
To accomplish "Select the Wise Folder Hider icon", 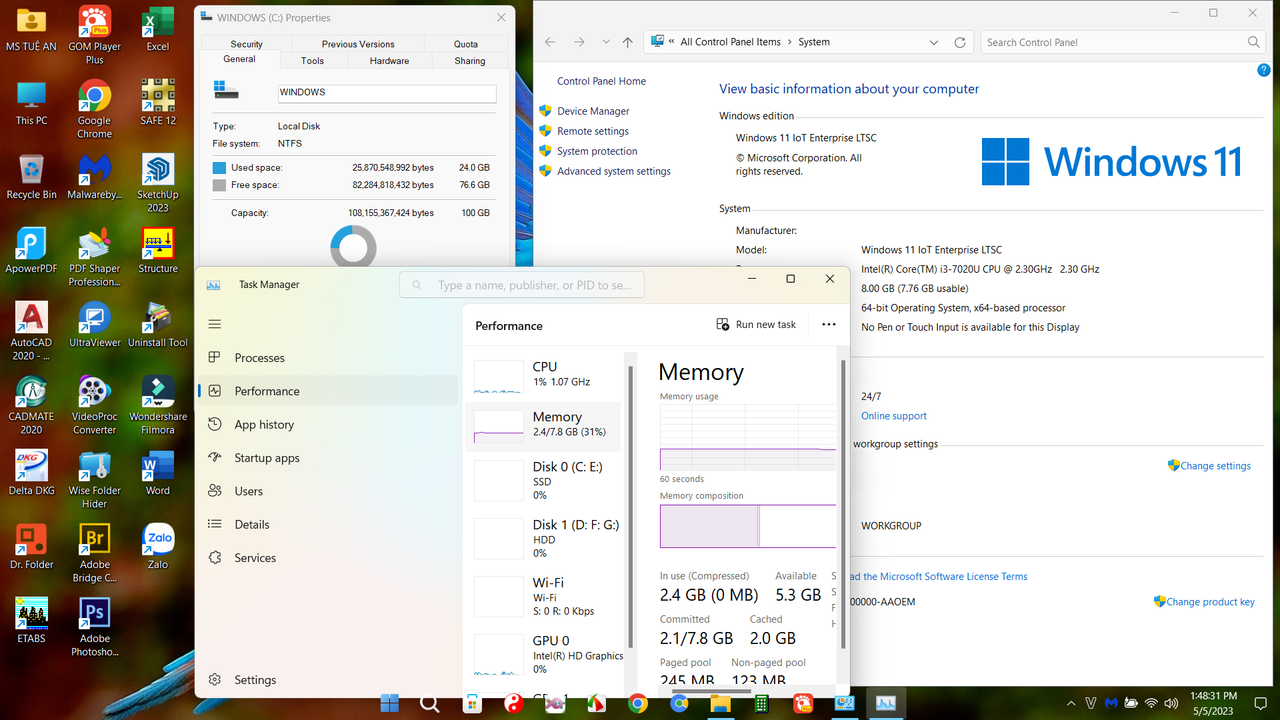I will tap(94, 479).
